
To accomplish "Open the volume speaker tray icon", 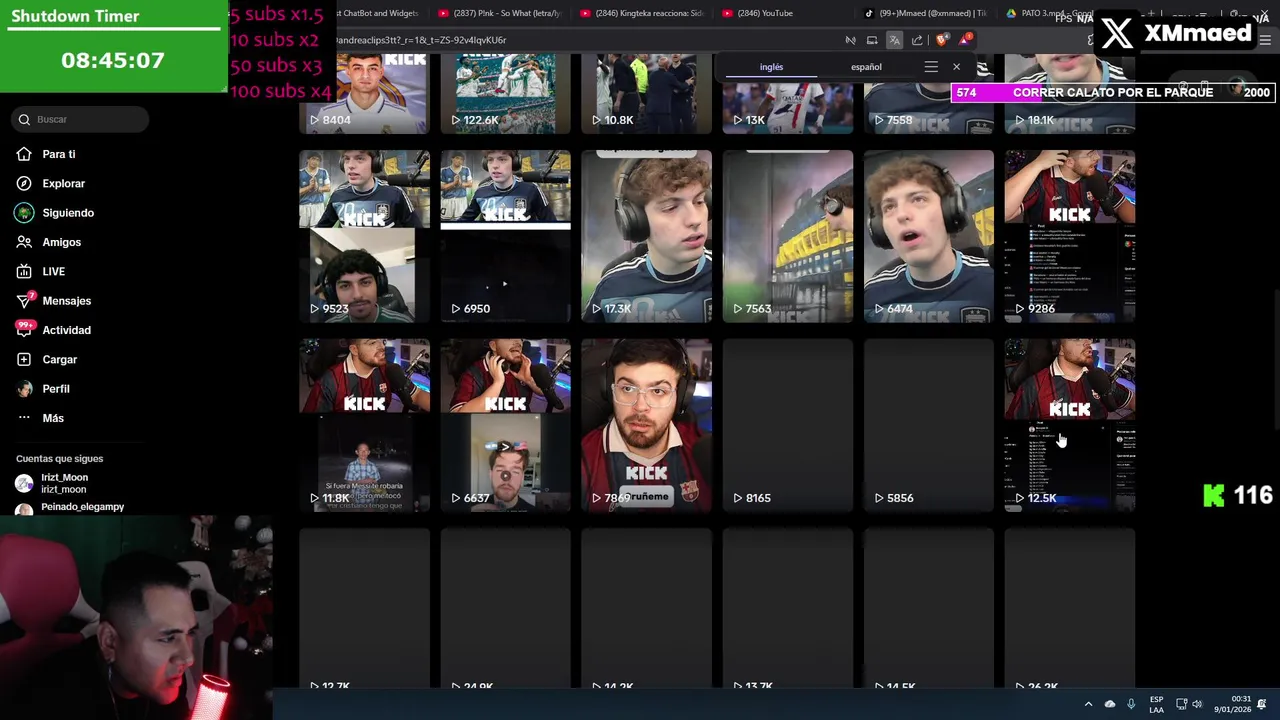I will 1197,704.
